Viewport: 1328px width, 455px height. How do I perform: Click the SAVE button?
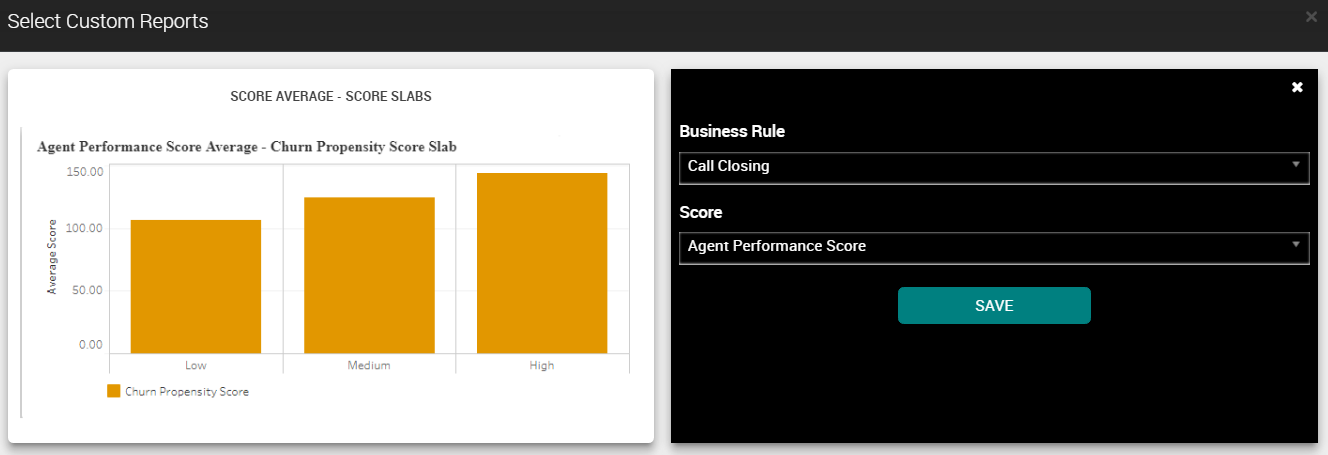[x=994, y=306]
